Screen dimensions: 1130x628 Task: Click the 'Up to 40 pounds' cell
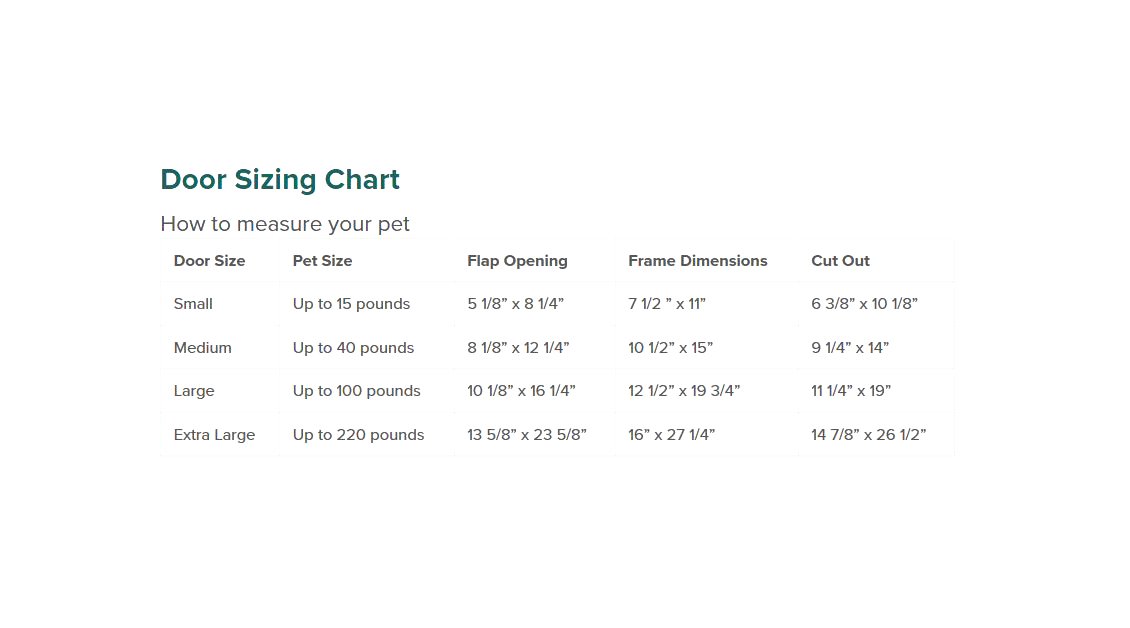tap(353, 348)
